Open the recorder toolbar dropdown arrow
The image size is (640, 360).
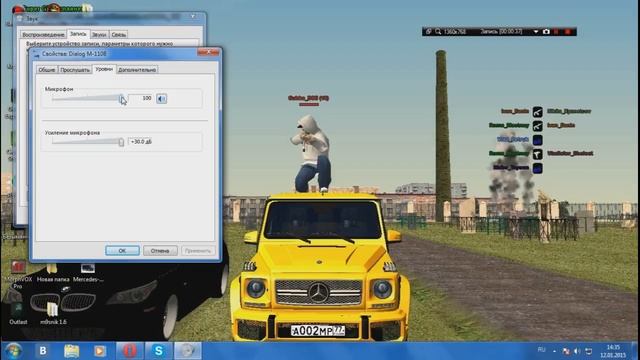536,31
